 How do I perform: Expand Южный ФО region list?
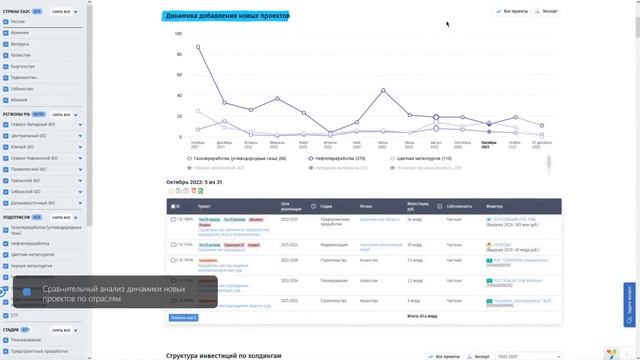pyautogui.click(x=80, y=147)
